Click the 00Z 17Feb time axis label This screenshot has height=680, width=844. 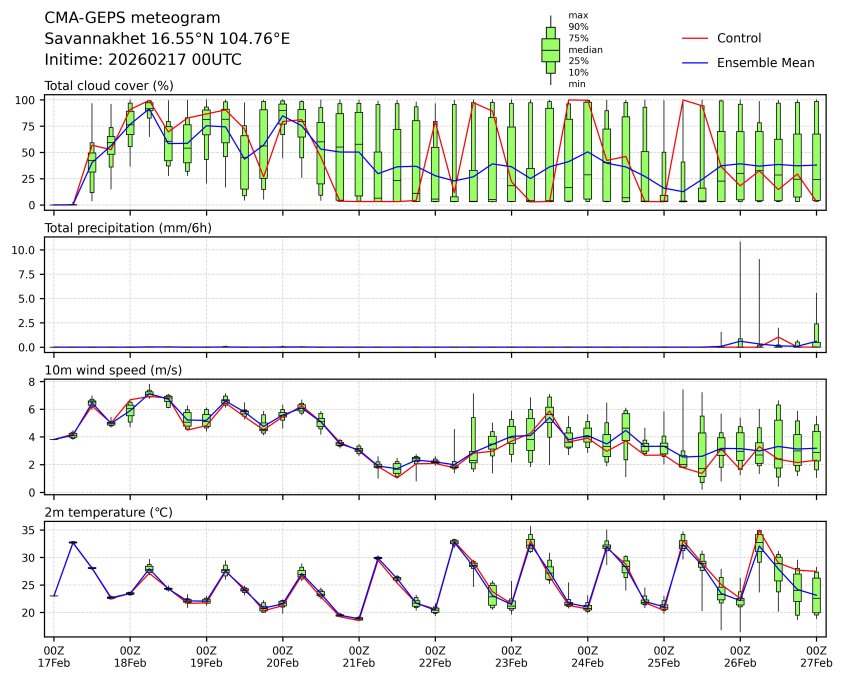coord(54,656)
